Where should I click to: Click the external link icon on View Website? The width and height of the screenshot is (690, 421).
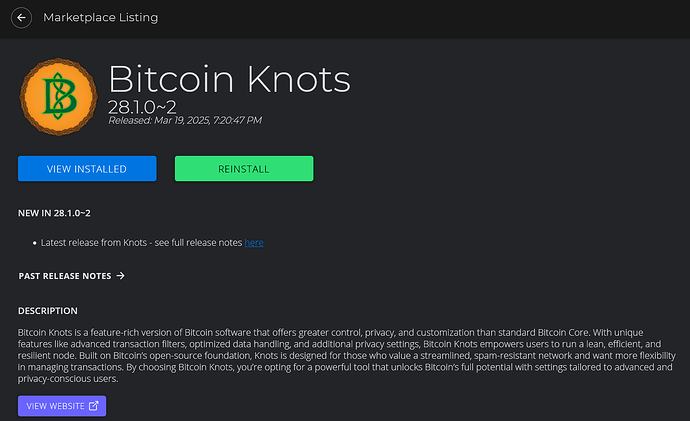(x=94, y=406)
